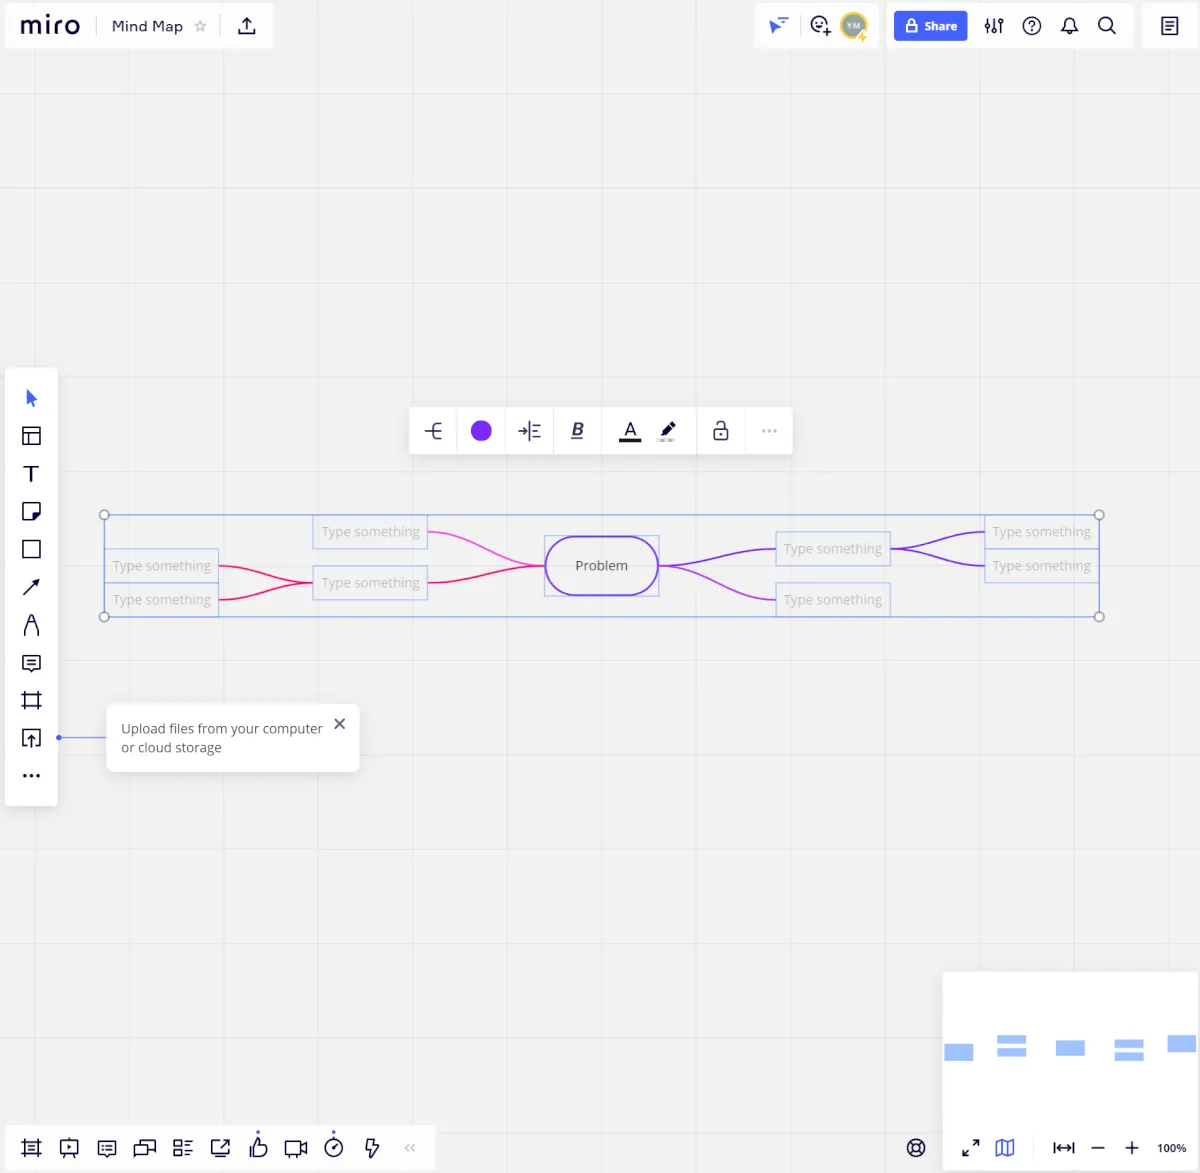The image size is (1200, 1173).
Task: Select the Text tool in left toolbar
Action: tap(31, 474)
